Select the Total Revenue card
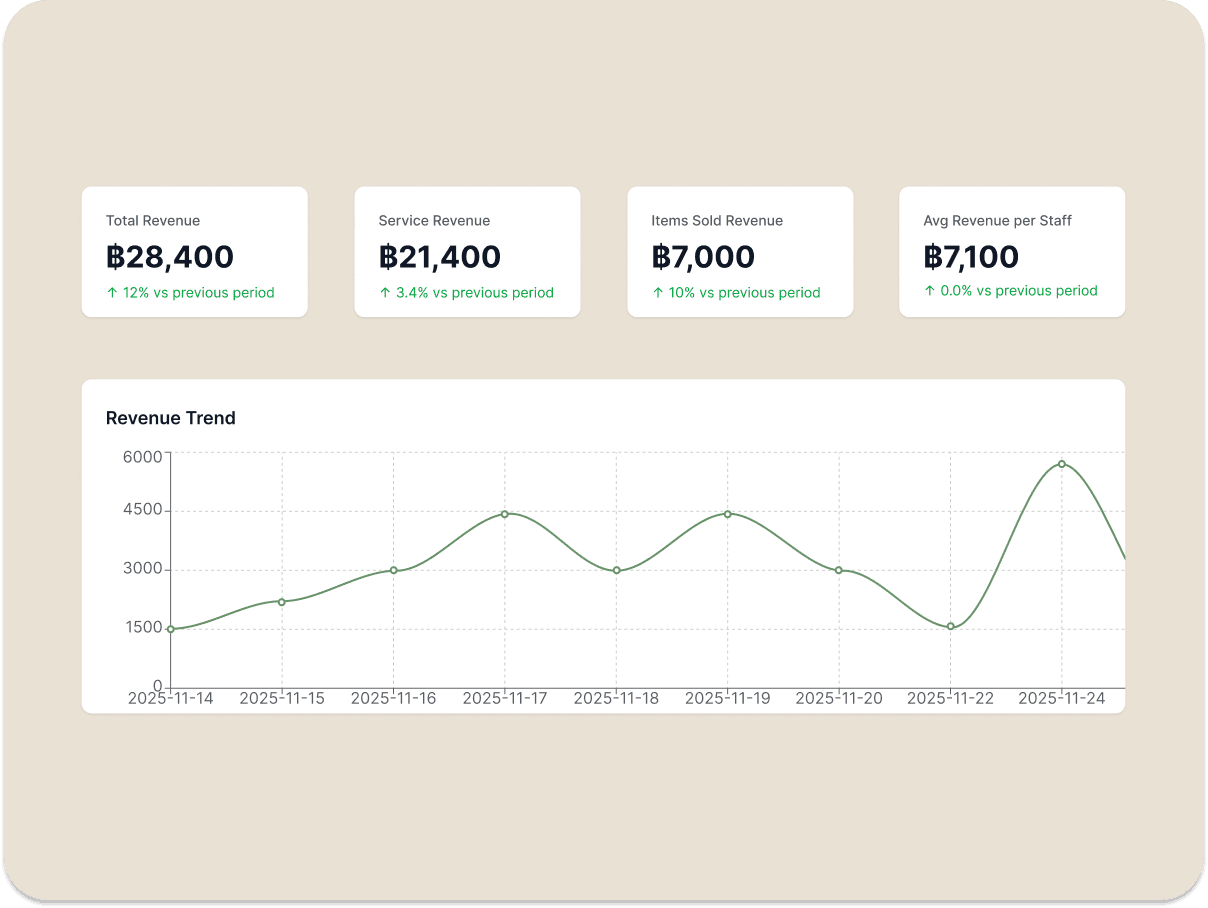 click(194, 251)
